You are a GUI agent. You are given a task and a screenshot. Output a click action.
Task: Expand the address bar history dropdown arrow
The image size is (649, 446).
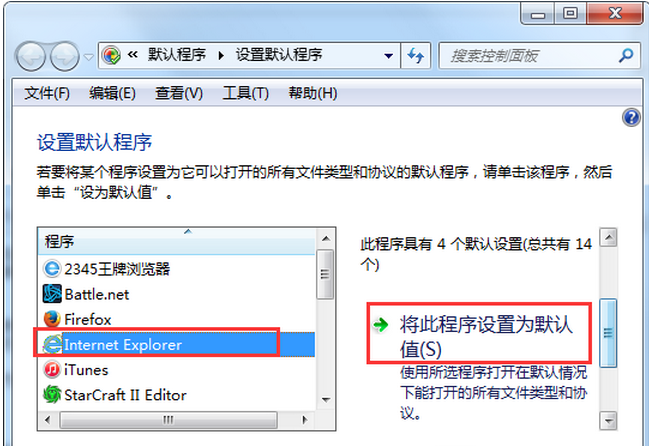[388, 55]
